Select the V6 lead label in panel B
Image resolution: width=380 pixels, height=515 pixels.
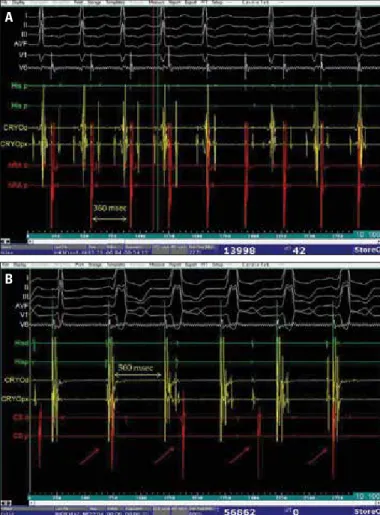point(24,324)
